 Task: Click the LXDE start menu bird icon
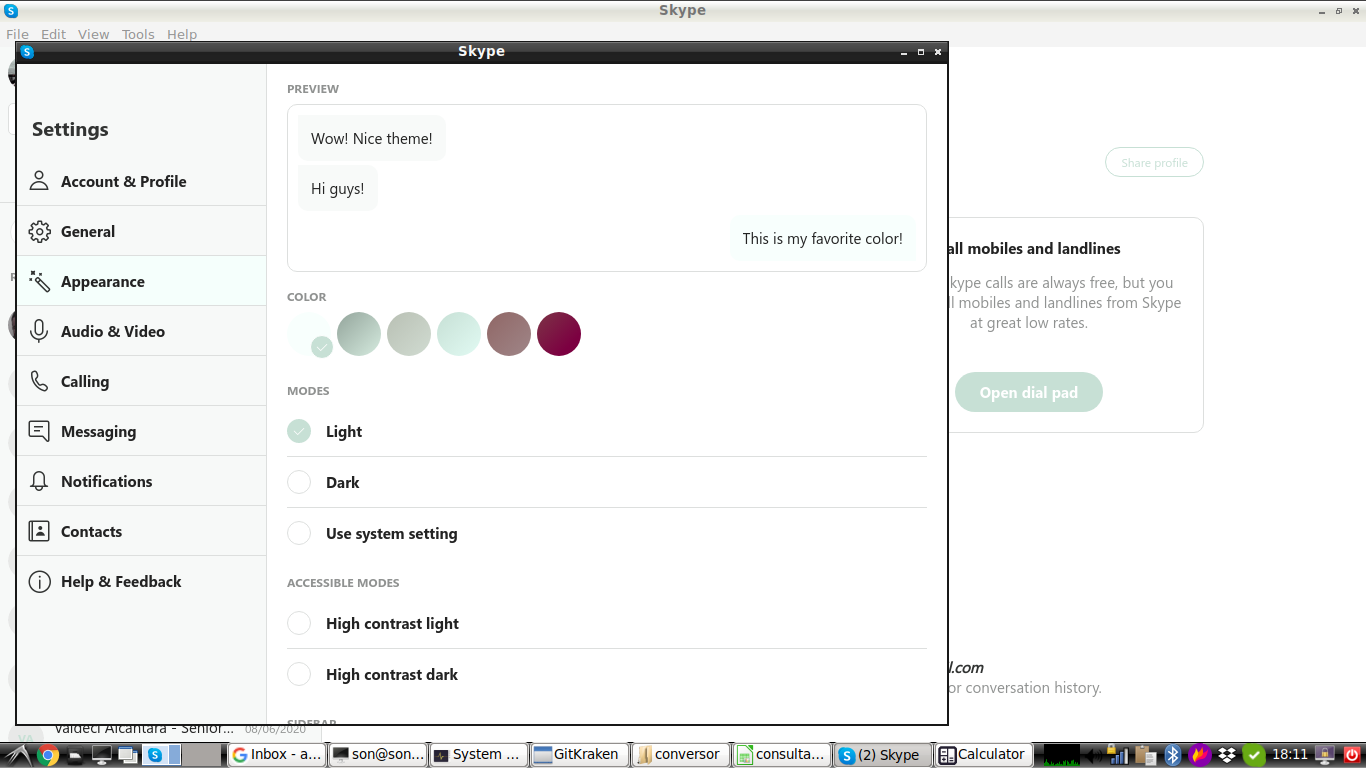(x=17, y=755)
